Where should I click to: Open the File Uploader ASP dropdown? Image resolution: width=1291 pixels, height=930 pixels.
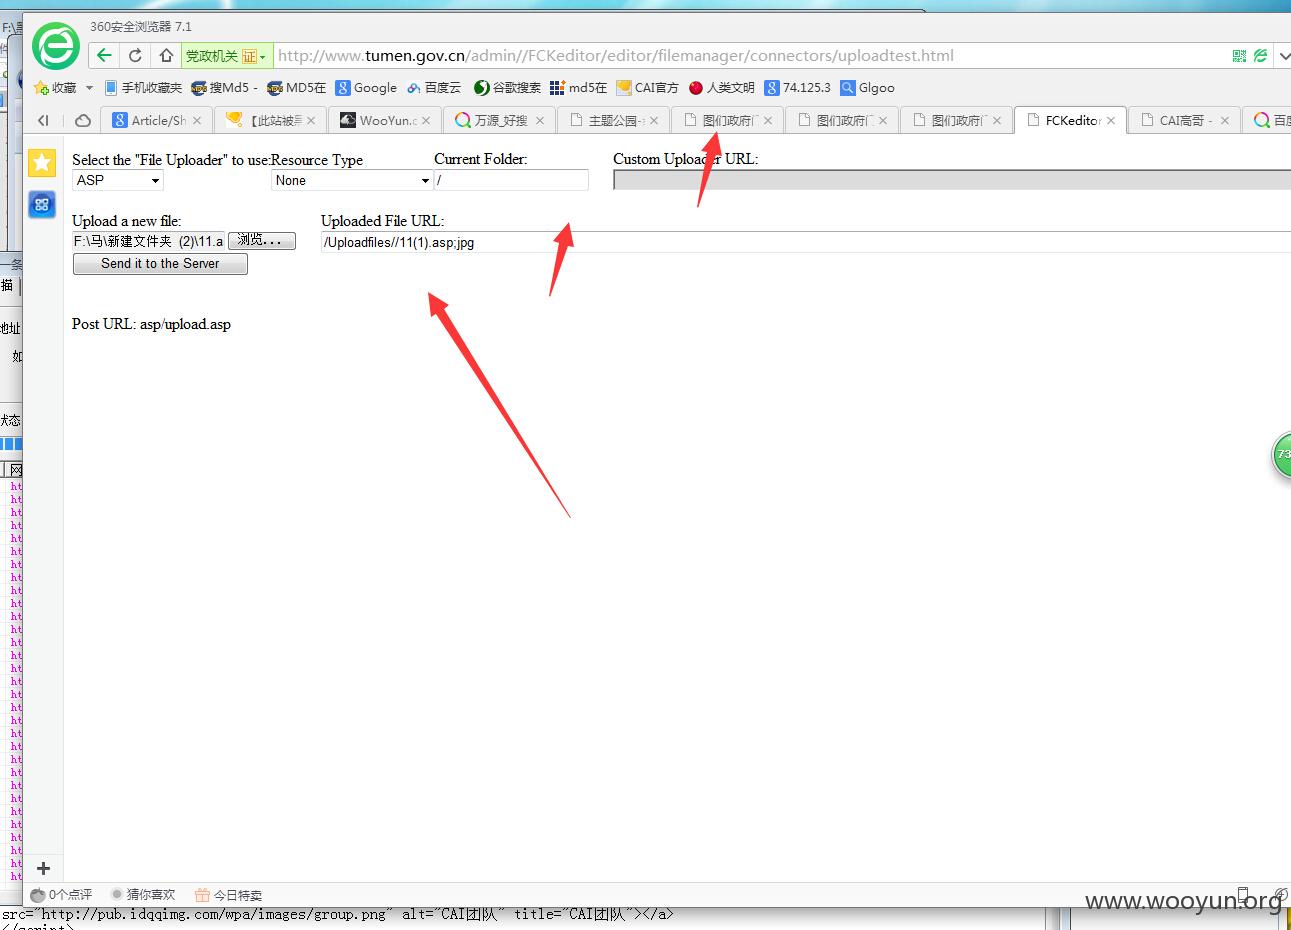pyautogui.click(x=118, y=180)
